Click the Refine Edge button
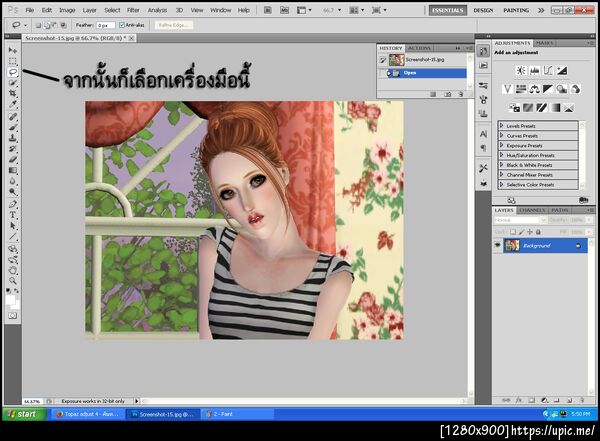 pyautogui.click(x=173, y=25)
